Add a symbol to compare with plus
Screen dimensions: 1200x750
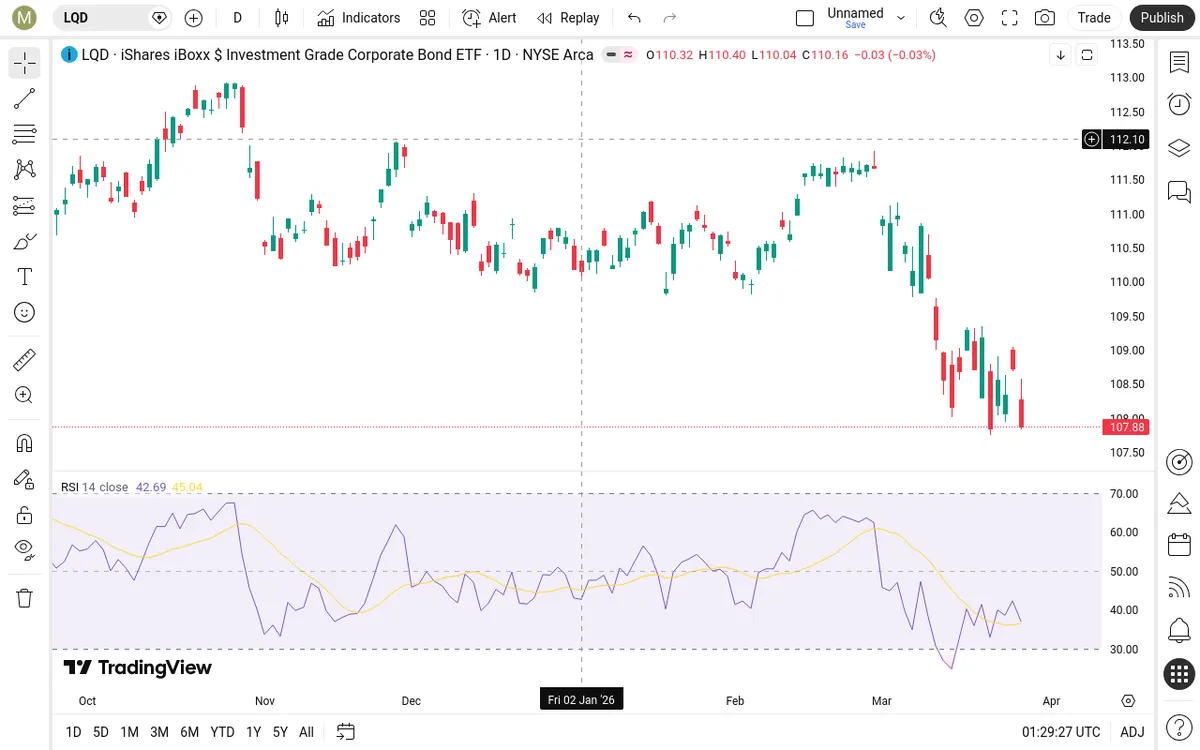click(x=194, y=18)
